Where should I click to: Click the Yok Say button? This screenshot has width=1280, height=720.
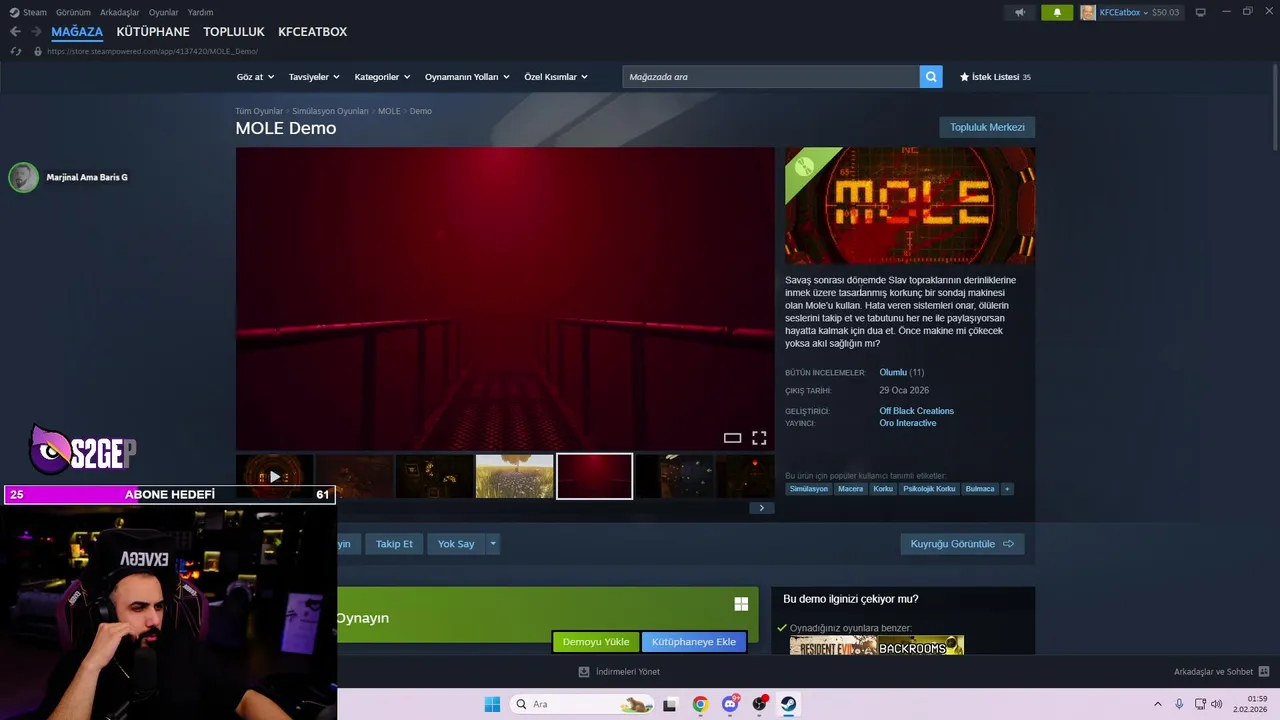[456, 544]
